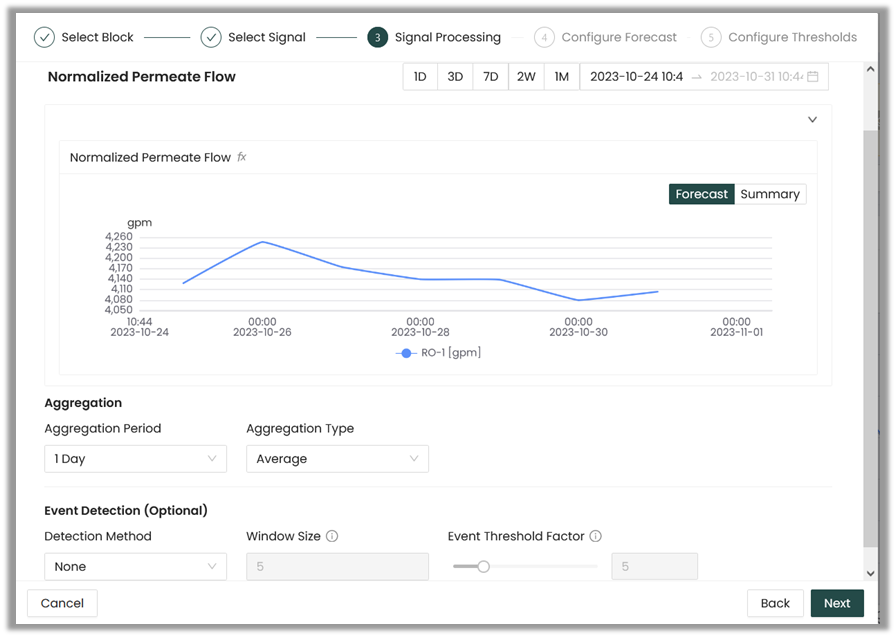Click the fx formula icon beside chart title

click(x=242, y=157)
